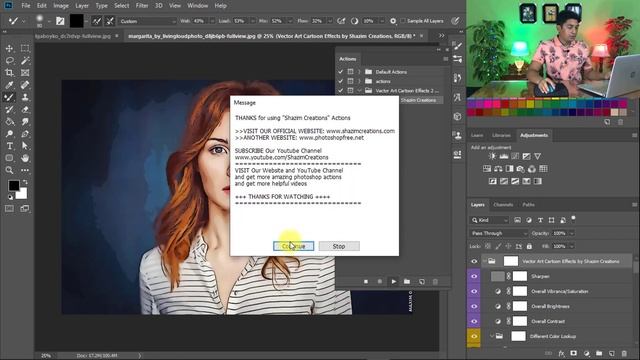This screenshot has height=360, width=640.
Task: Open the File menu
Action: pos(26,6)
